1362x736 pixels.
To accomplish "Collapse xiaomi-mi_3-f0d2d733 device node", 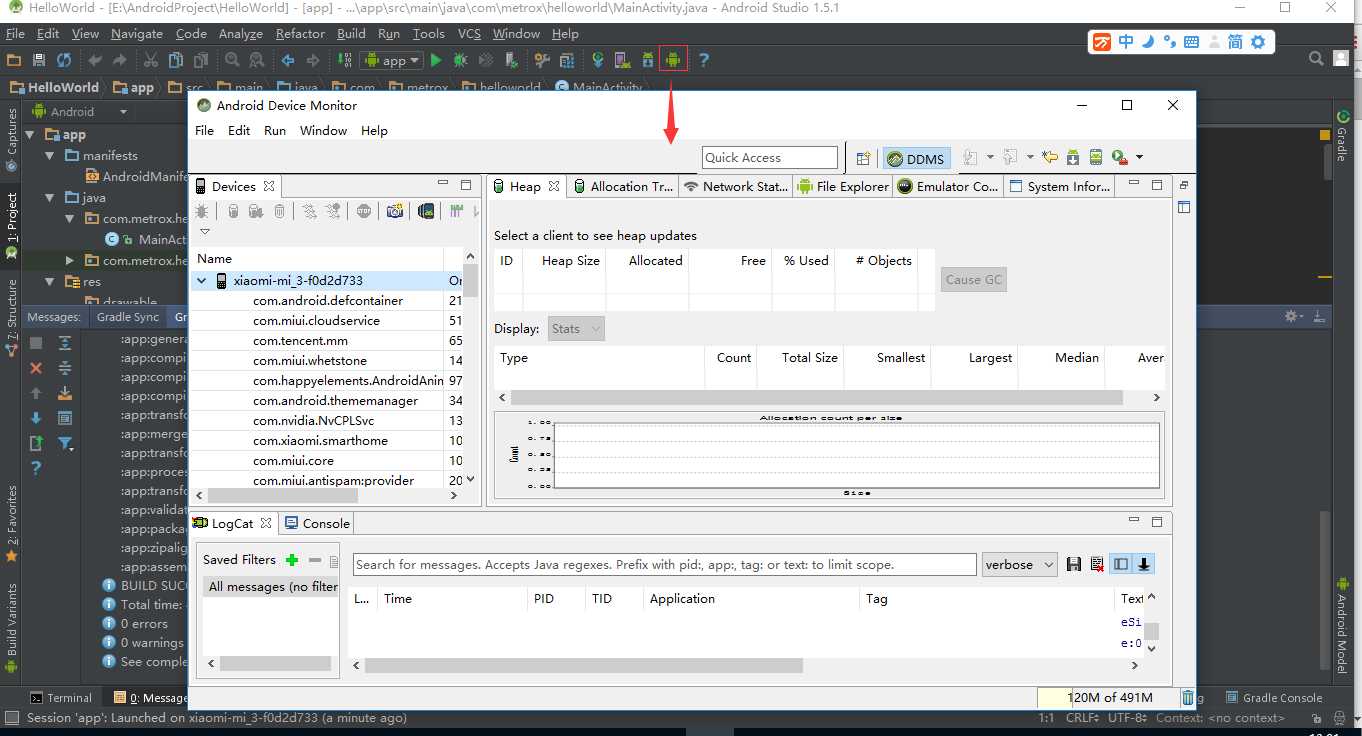I will (x=202, y=281).
